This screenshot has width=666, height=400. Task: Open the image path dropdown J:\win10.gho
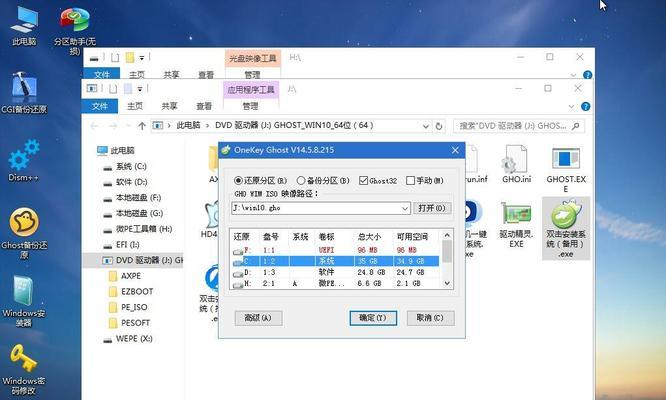click(x=405, y=208)
